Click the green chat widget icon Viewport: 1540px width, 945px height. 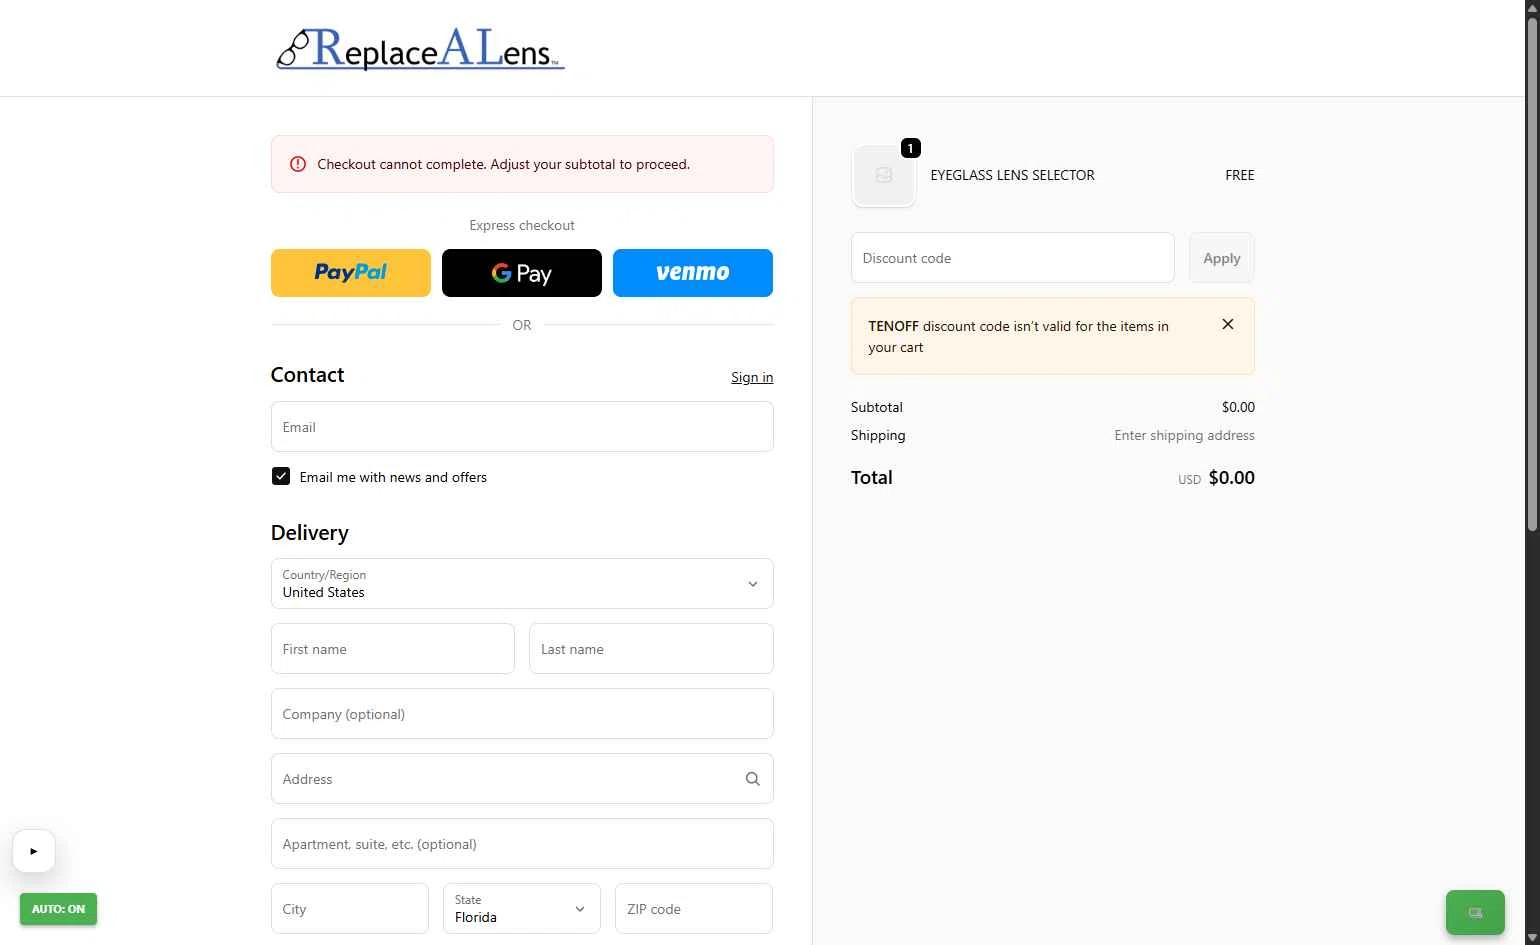pos(1475,912)
